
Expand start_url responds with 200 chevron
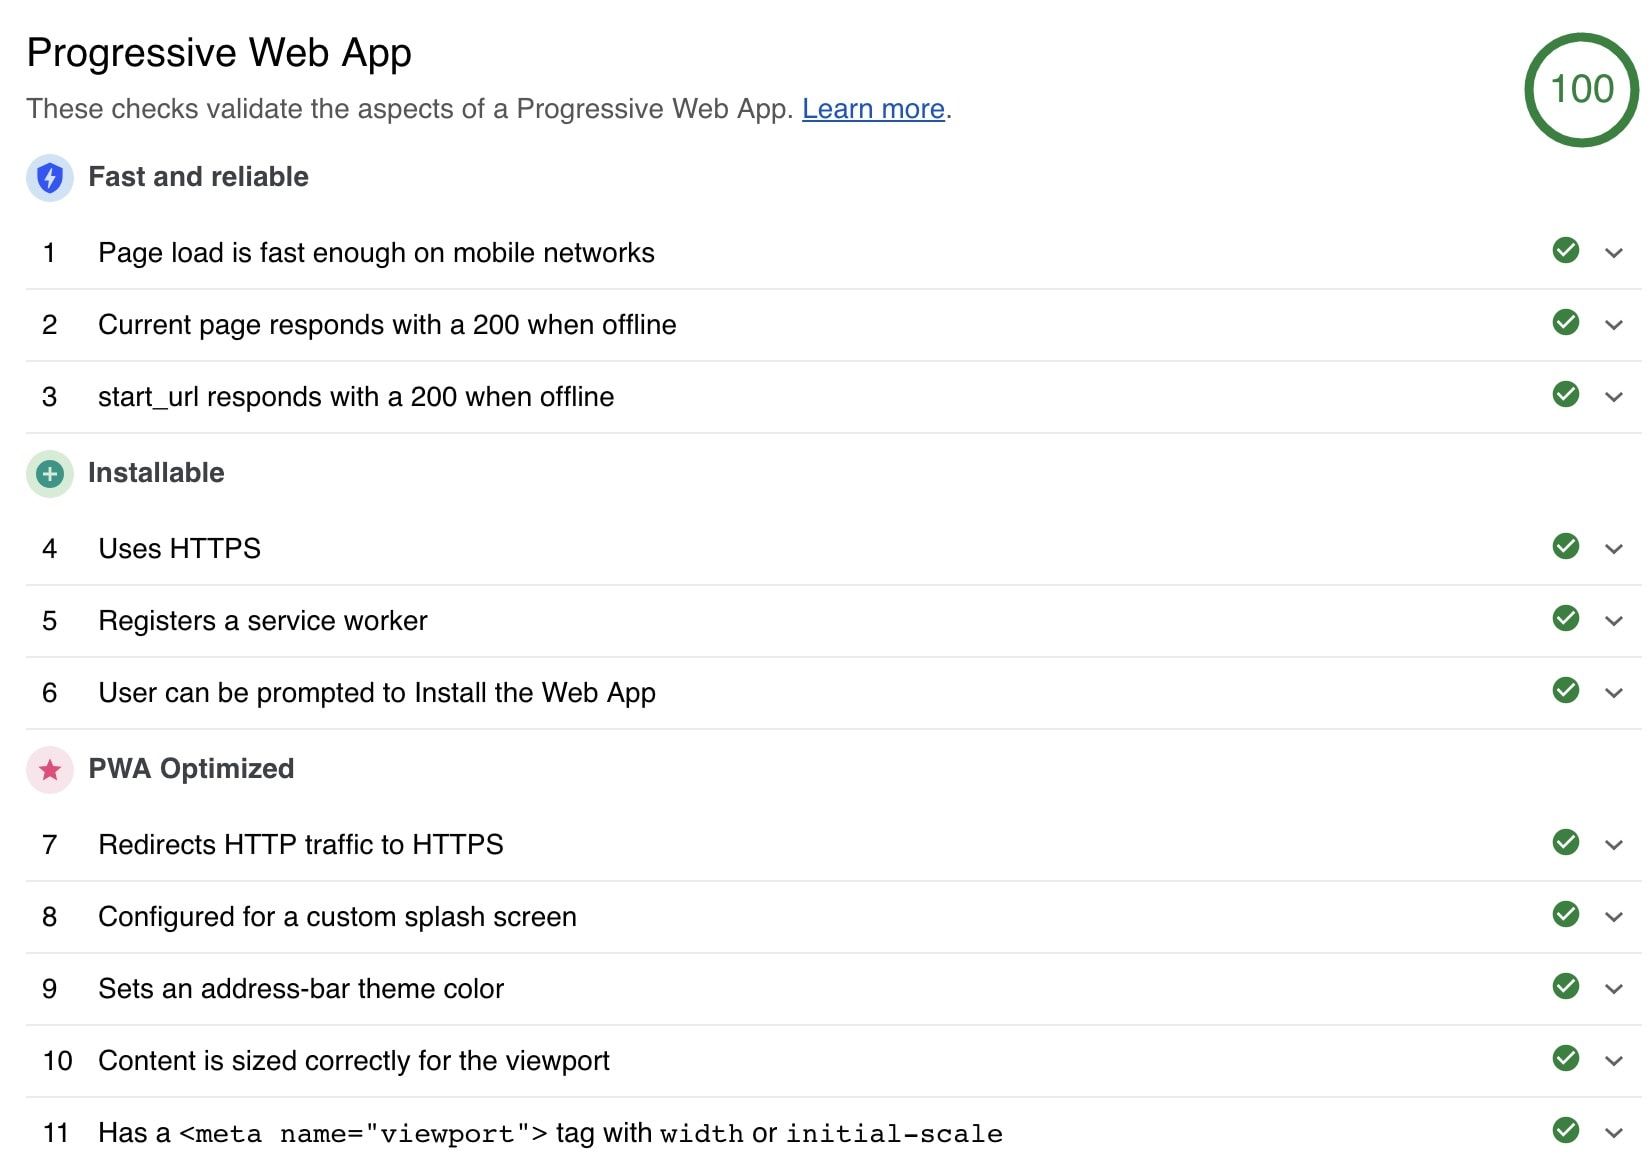pos(1613,397)
